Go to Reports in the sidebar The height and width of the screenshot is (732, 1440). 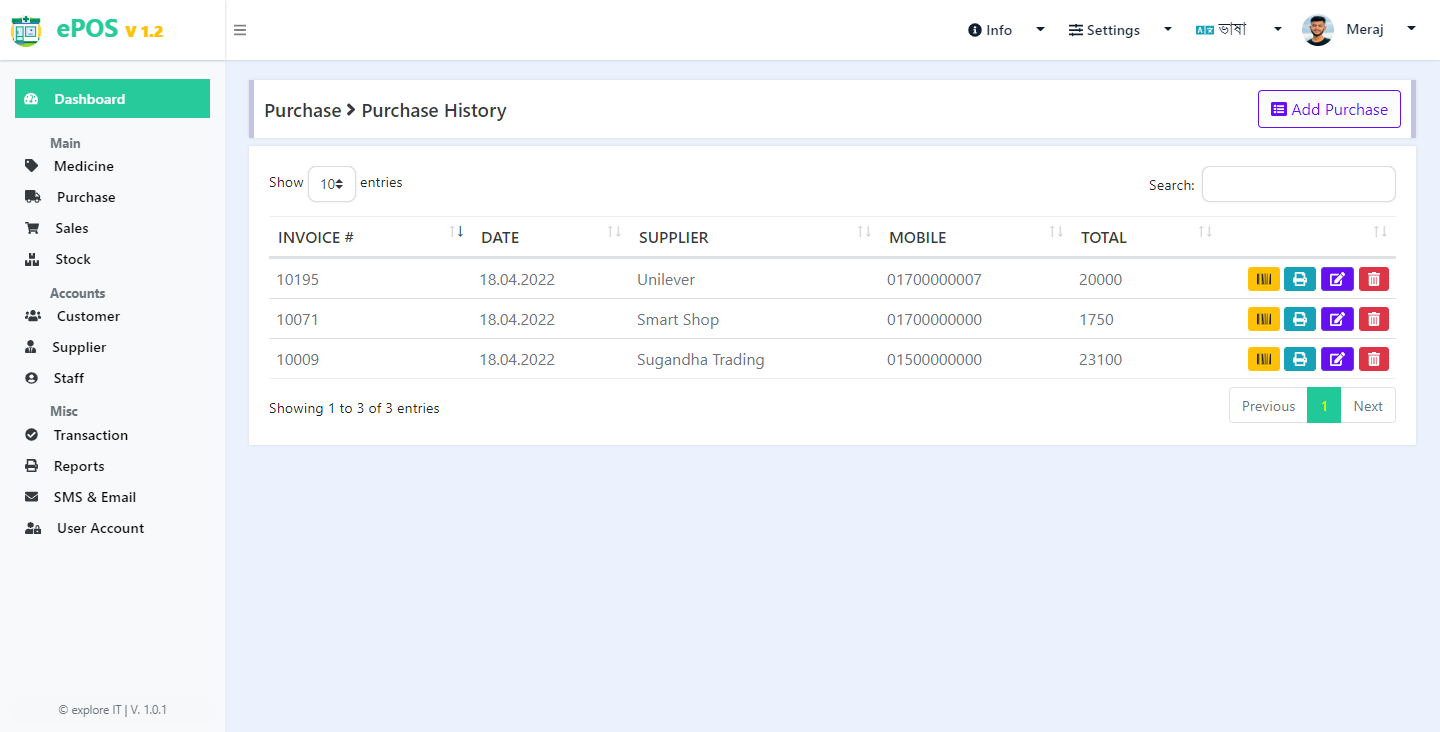[79, 466]
